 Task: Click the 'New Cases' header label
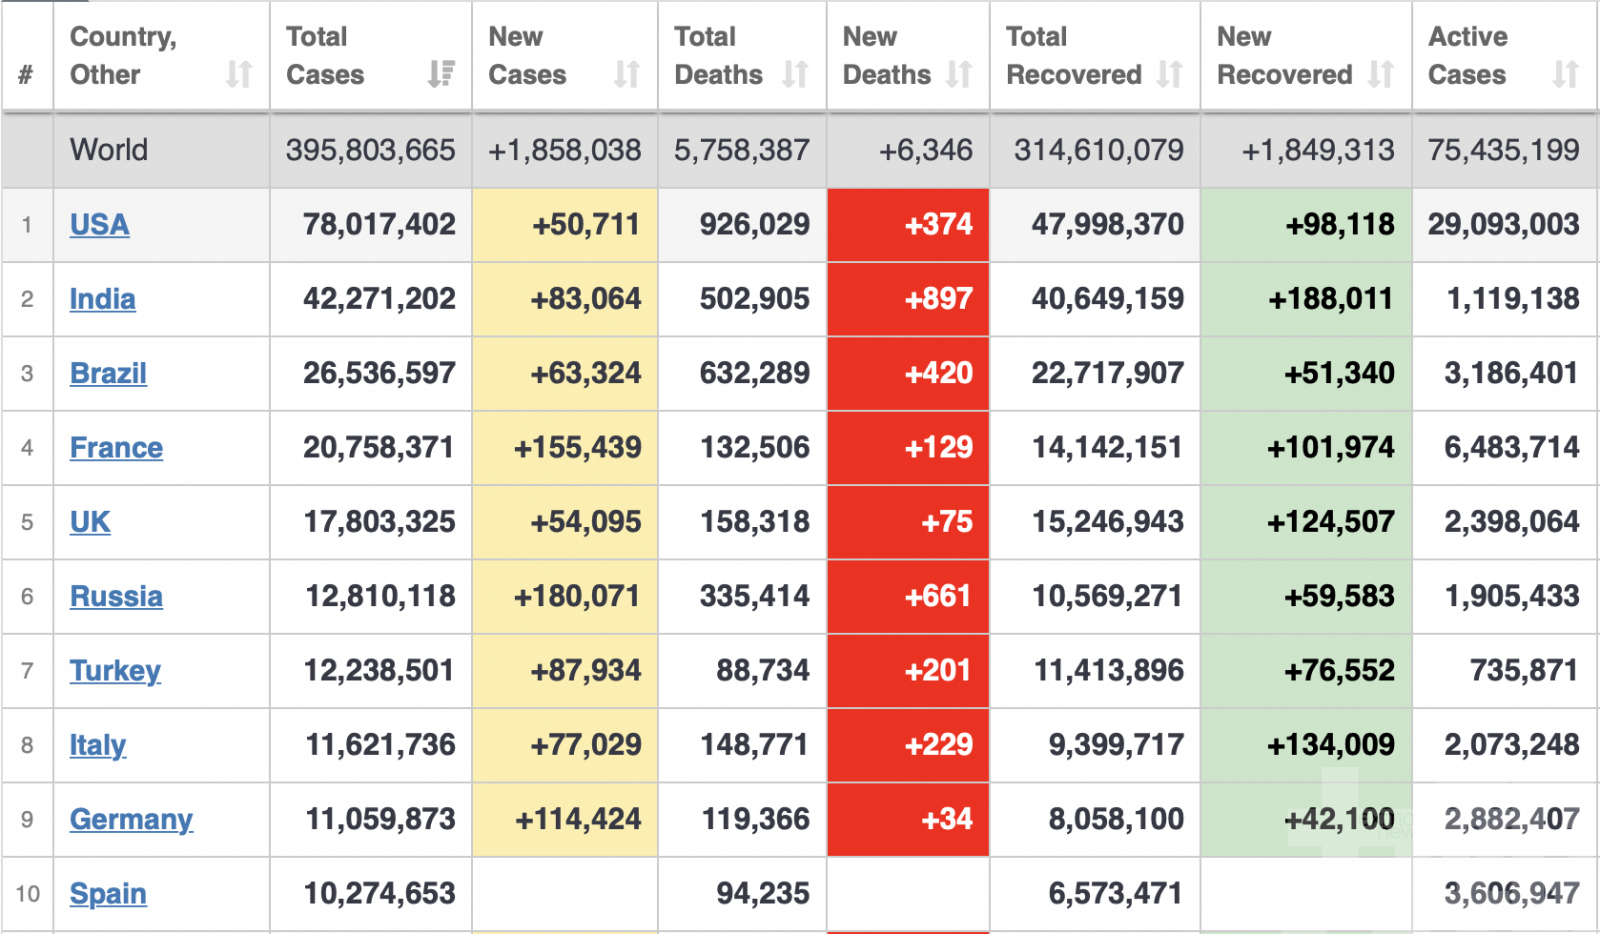tap(527, 55)
